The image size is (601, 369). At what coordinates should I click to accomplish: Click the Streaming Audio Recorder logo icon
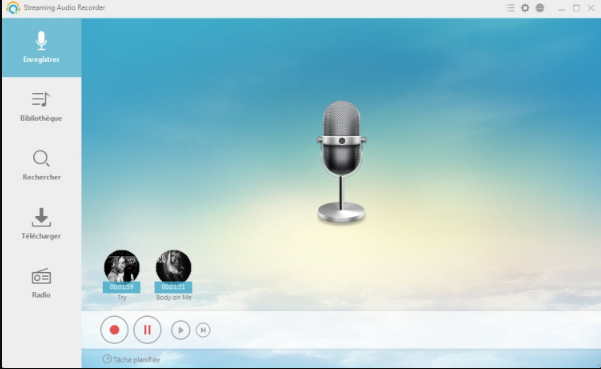[x=13, y=8]
